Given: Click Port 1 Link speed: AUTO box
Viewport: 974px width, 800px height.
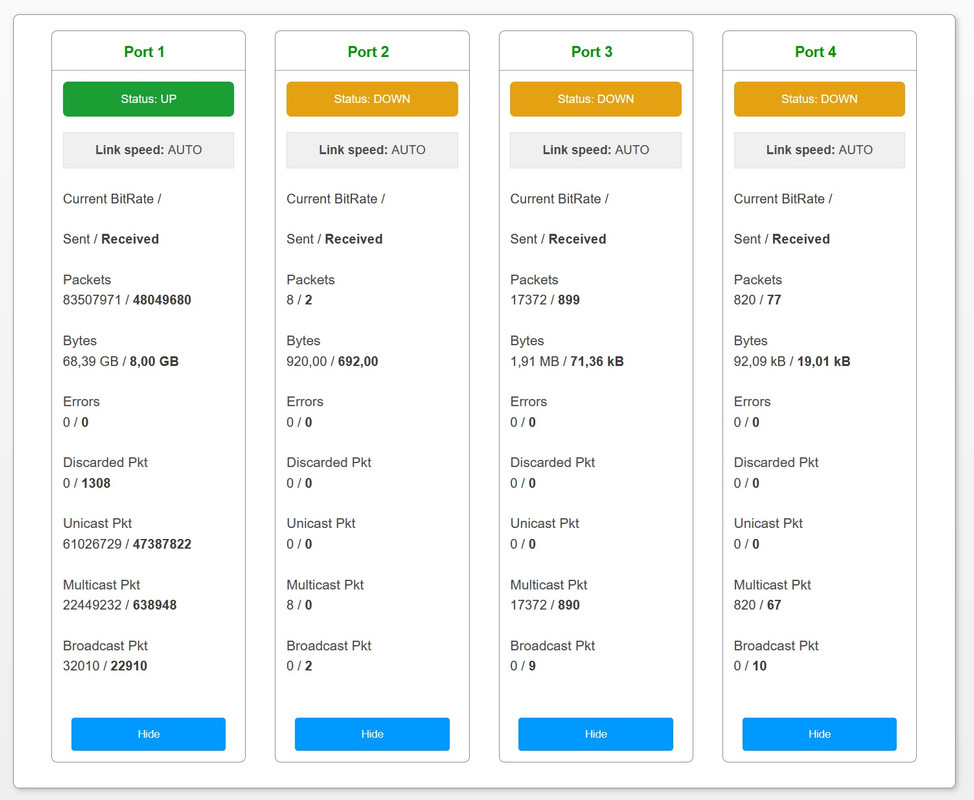Looking at the screenshot, I should tap(148, 150).
